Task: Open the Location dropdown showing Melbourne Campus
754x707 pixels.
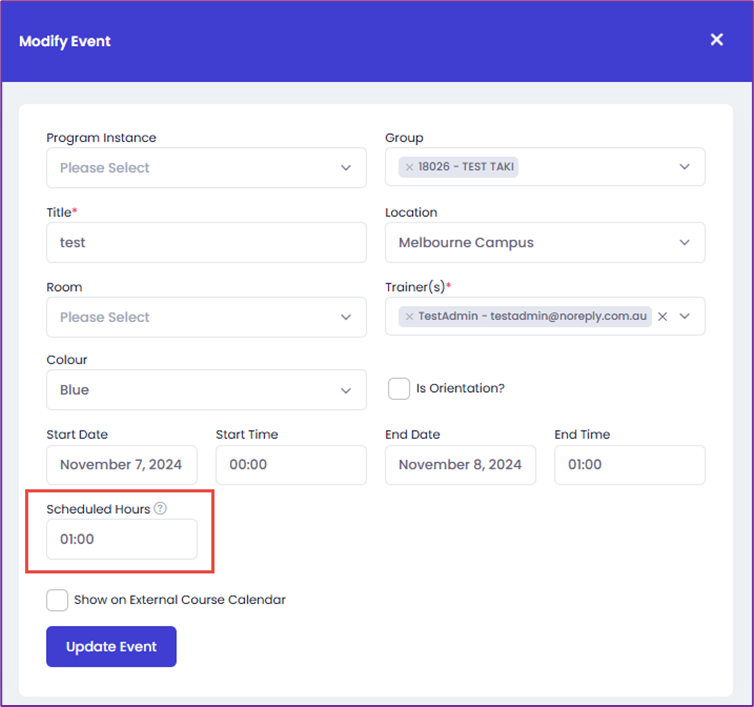Action: 545,242
